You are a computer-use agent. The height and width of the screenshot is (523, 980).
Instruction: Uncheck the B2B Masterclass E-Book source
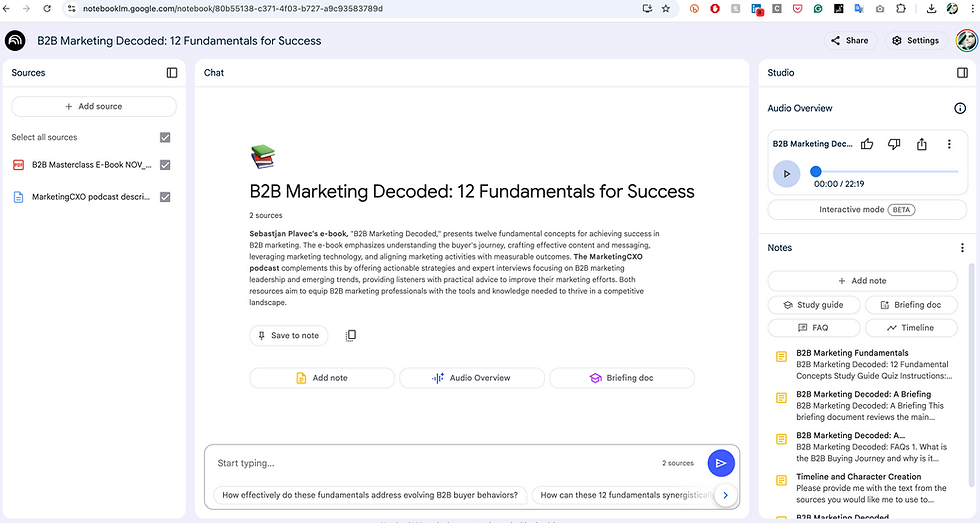pyautogui.click(x=165, y=165)
